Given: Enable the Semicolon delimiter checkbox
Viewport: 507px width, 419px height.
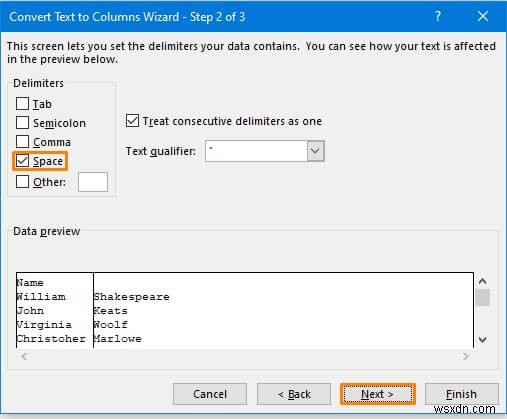Looking at the screenshot, I should click(x=22, y=123).
